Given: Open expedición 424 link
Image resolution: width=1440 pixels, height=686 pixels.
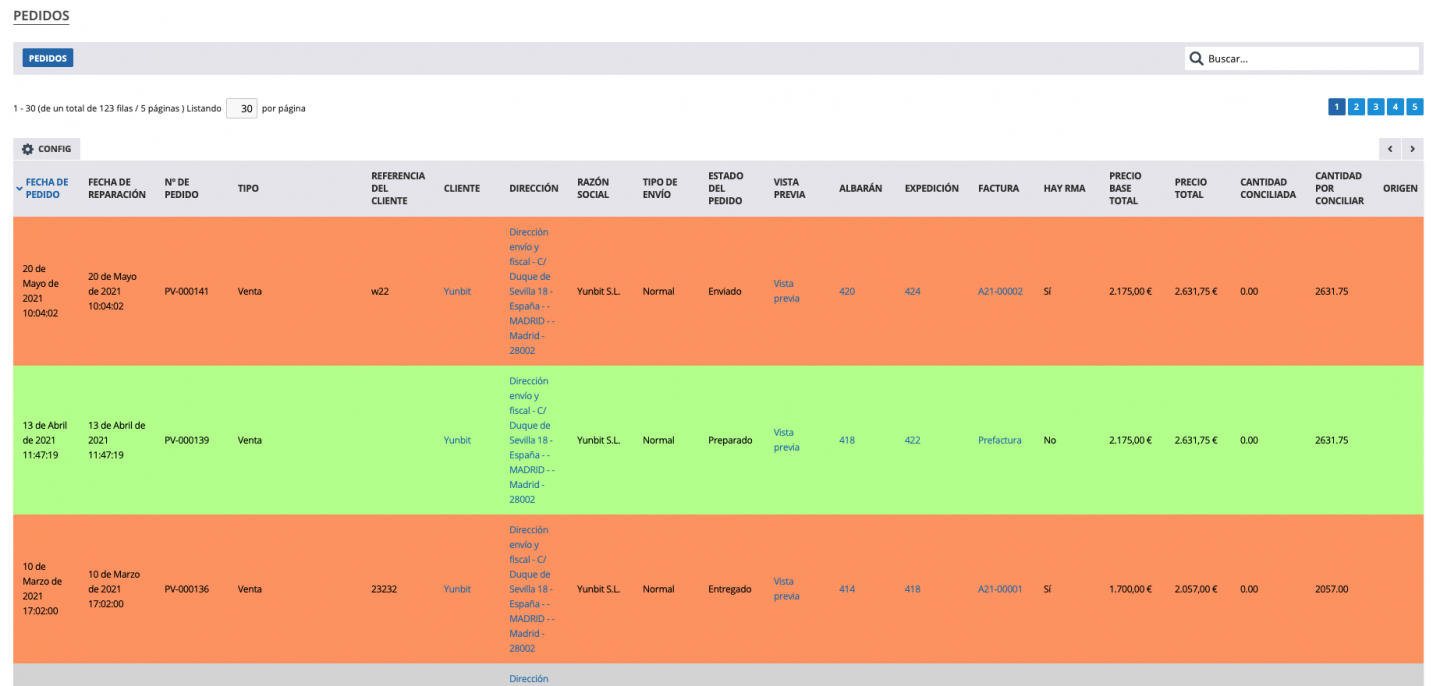Looking at the screenshot, I should point(912,292).
